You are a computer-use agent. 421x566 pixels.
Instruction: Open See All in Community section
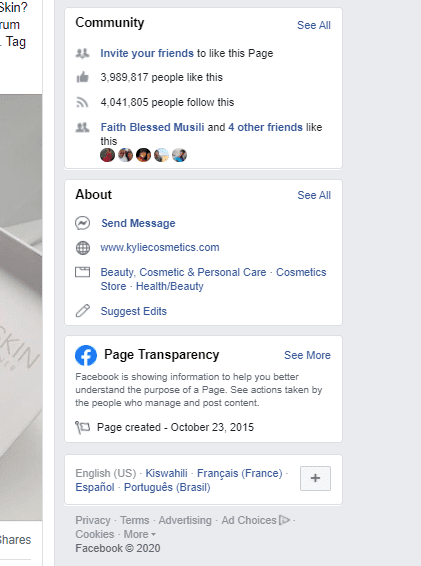coord(314,25)
